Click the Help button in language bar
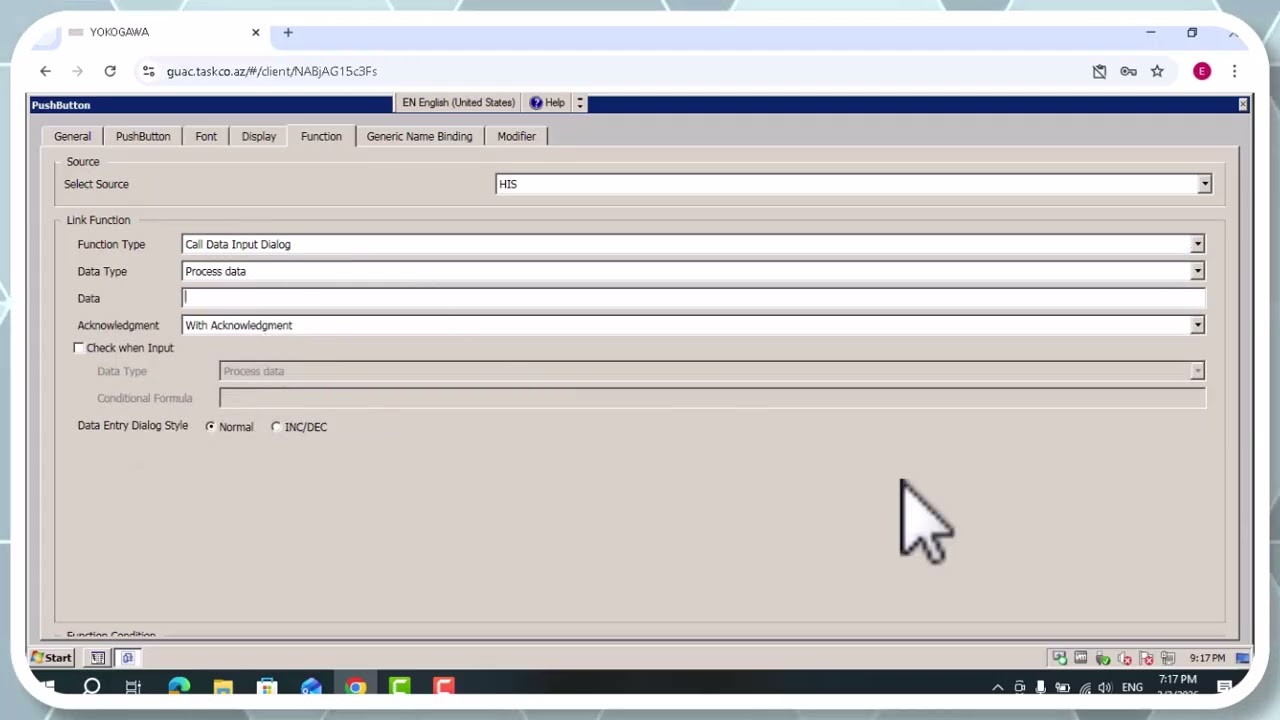The height and width of the screenshot is (720, 1280). (x=547, y=103)
